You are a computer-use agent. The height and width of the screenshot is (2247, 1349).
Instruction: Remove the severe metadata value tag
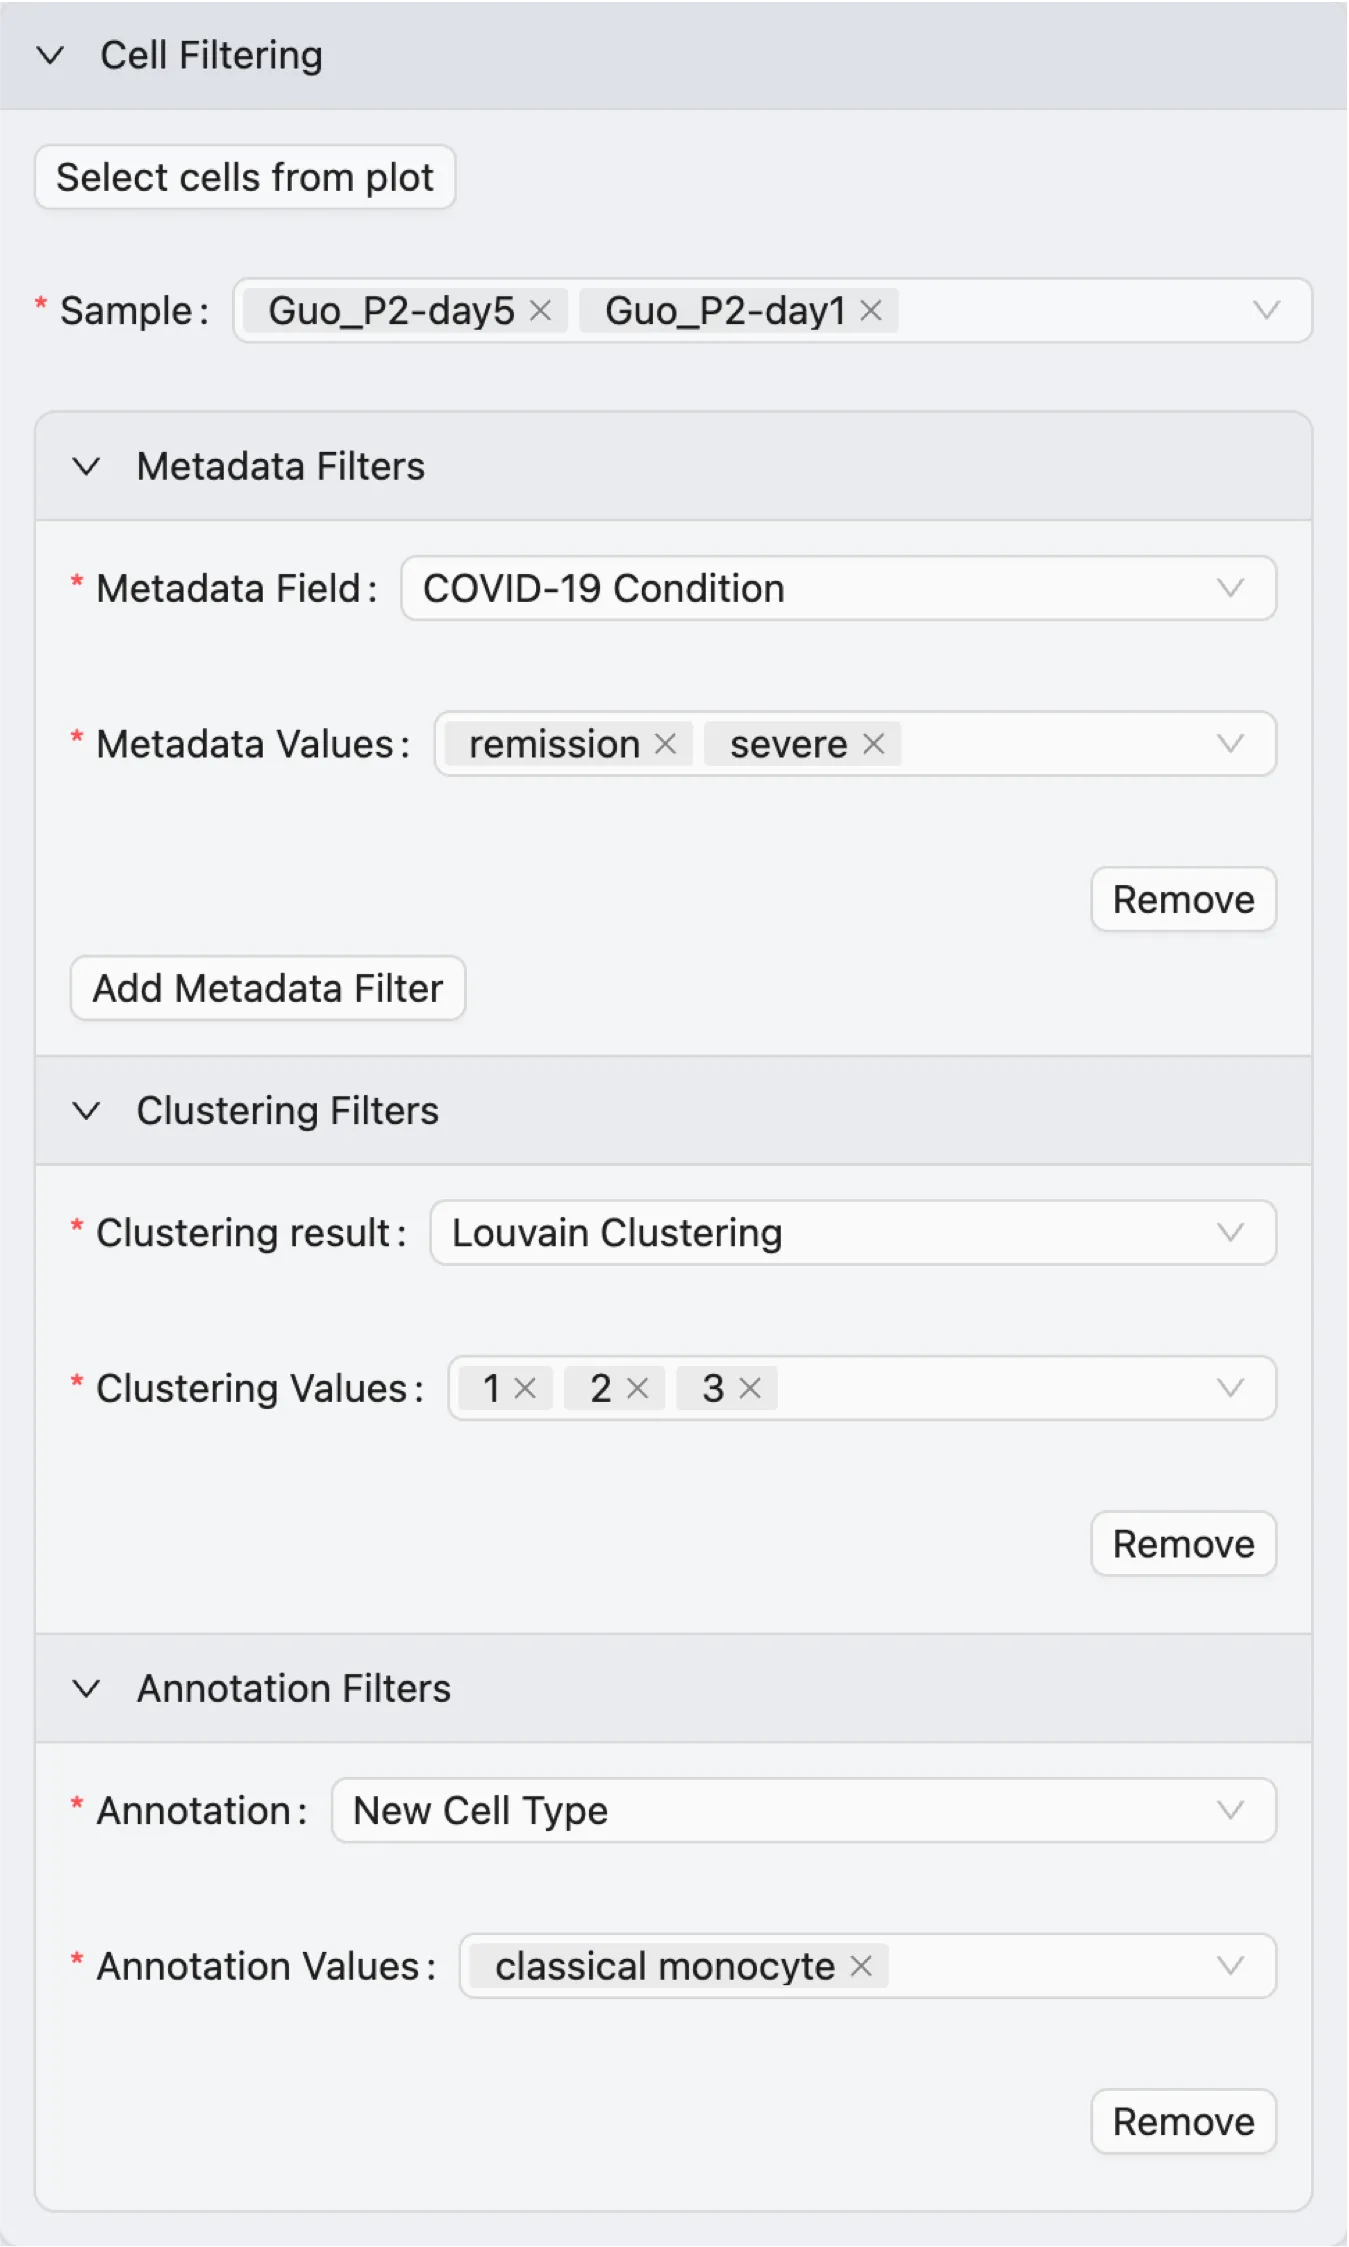[873, 744]
